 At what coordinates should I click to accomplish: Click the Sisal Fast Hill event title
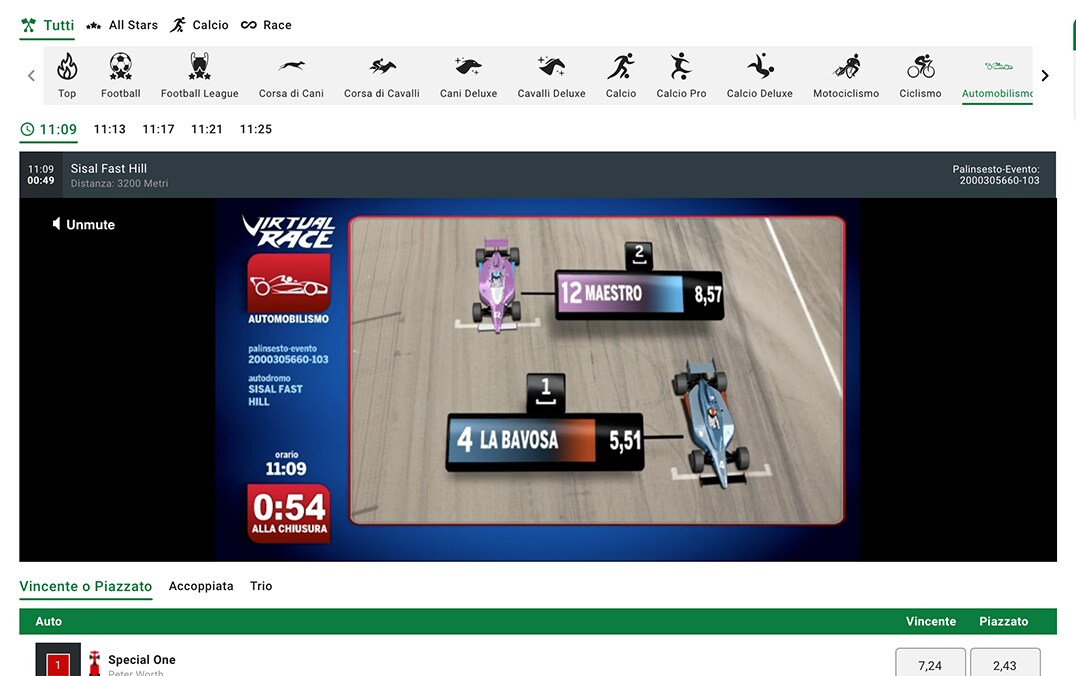point(108,168)
